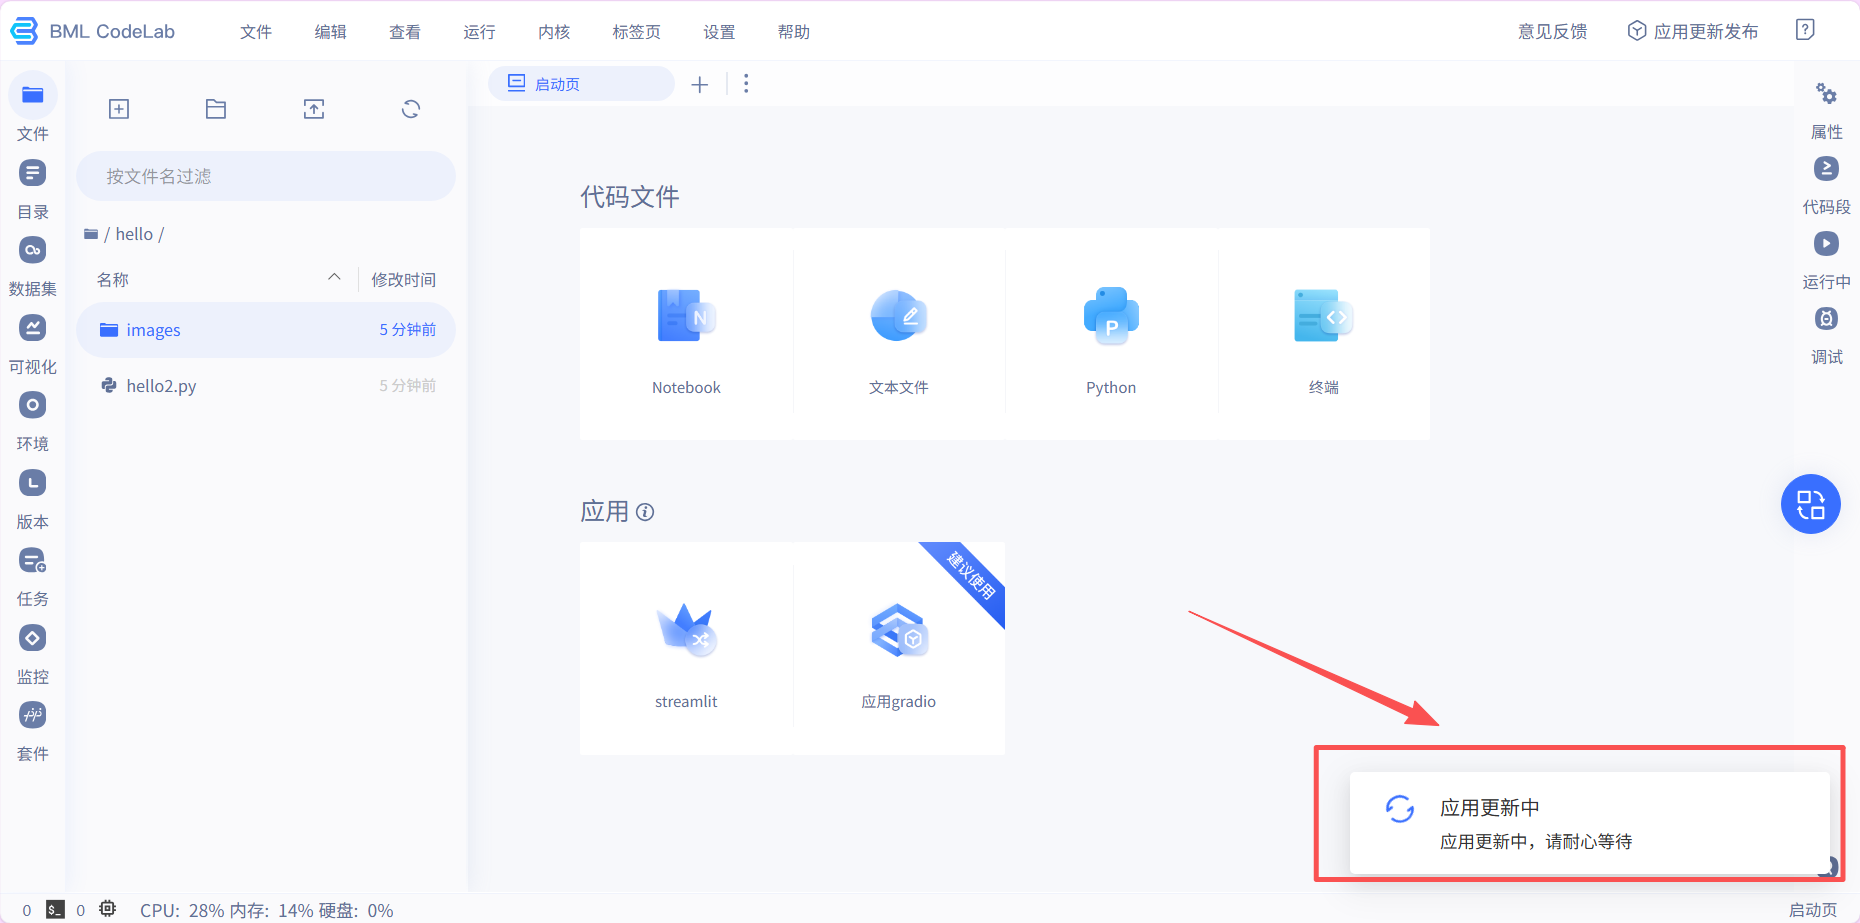Open the 设置 menu
The height and width of the screenshot is (923, 1860).
[x=719, y=32]
